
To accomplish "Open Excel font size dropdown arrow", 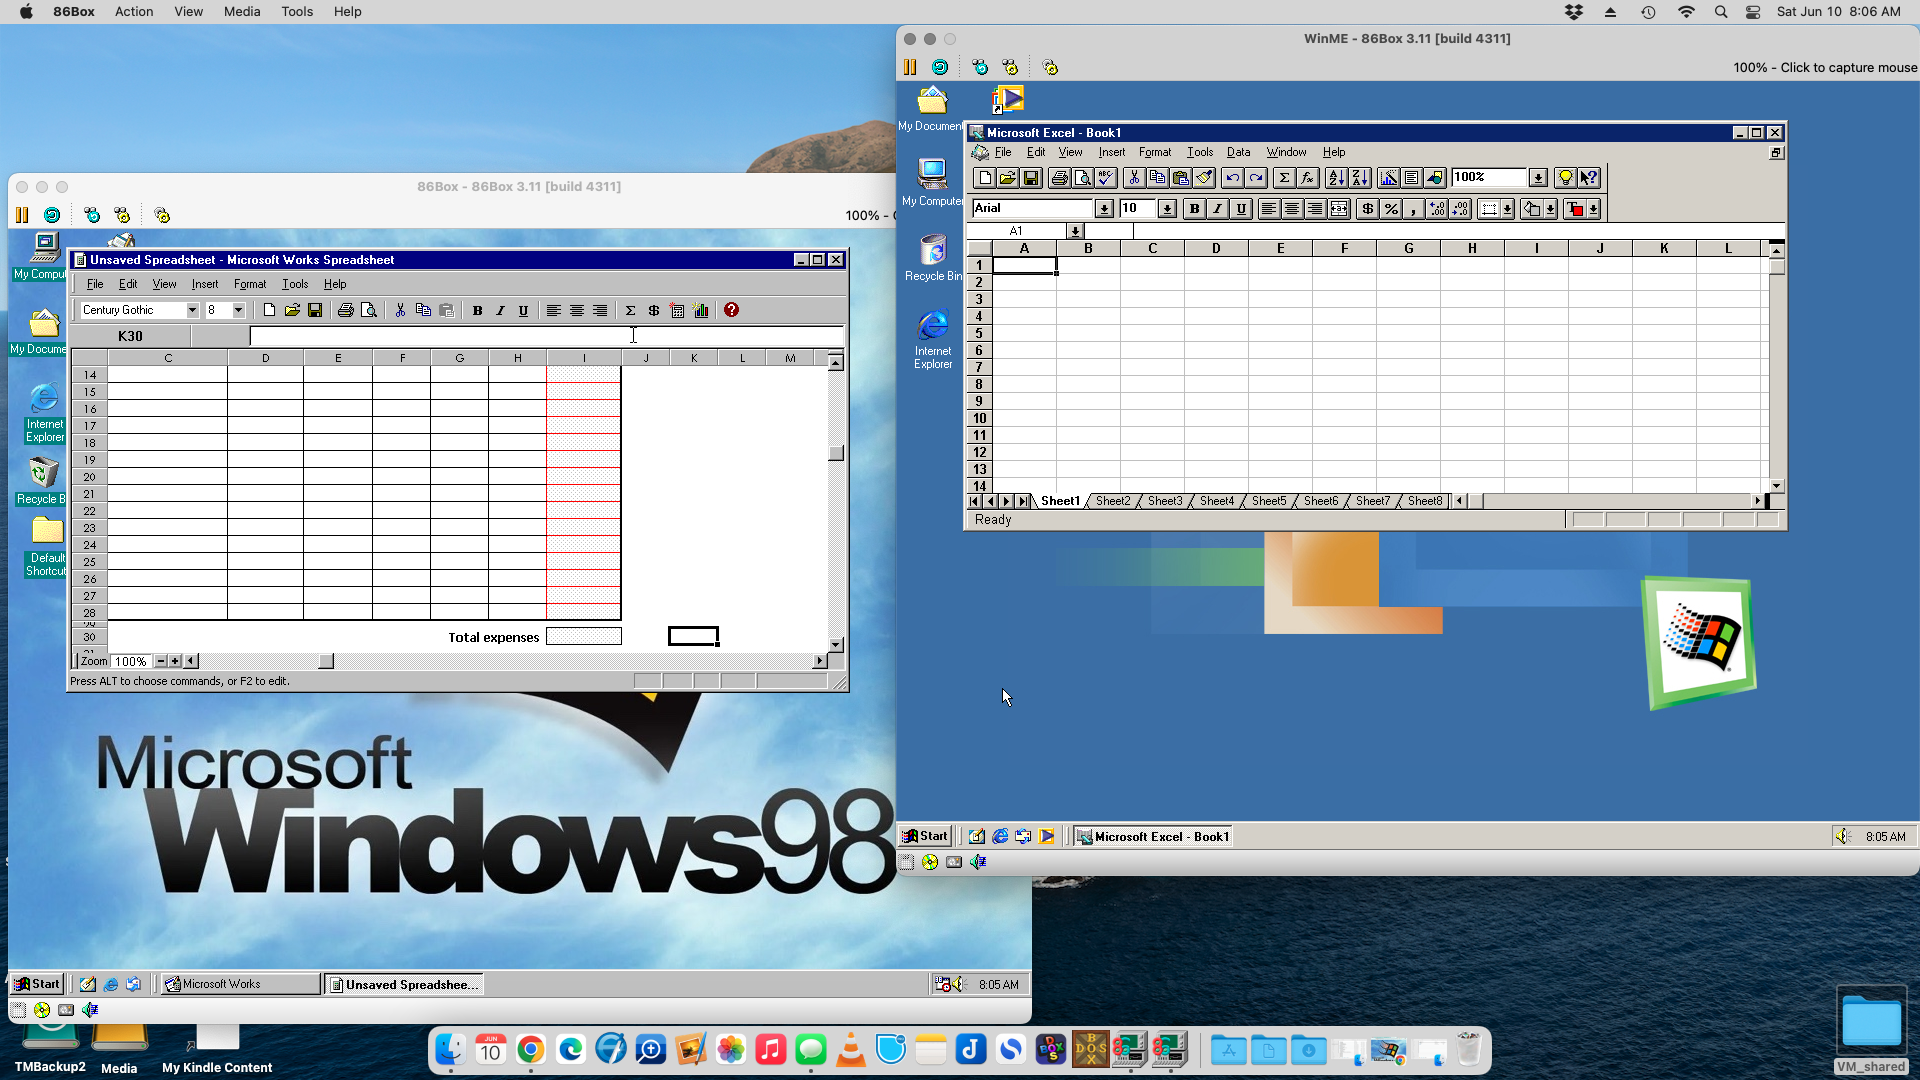I will coord(1167,209).
